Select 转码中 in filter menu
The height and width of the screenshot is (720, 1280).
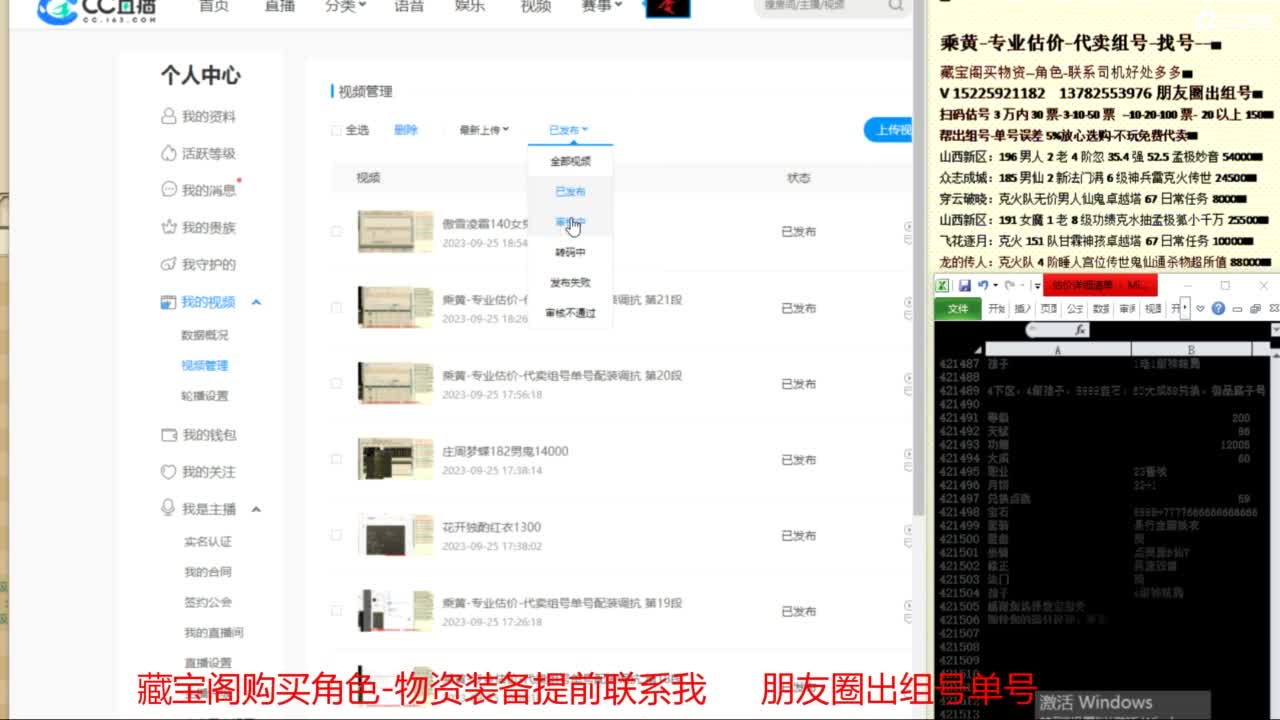(x=570, y=252)
